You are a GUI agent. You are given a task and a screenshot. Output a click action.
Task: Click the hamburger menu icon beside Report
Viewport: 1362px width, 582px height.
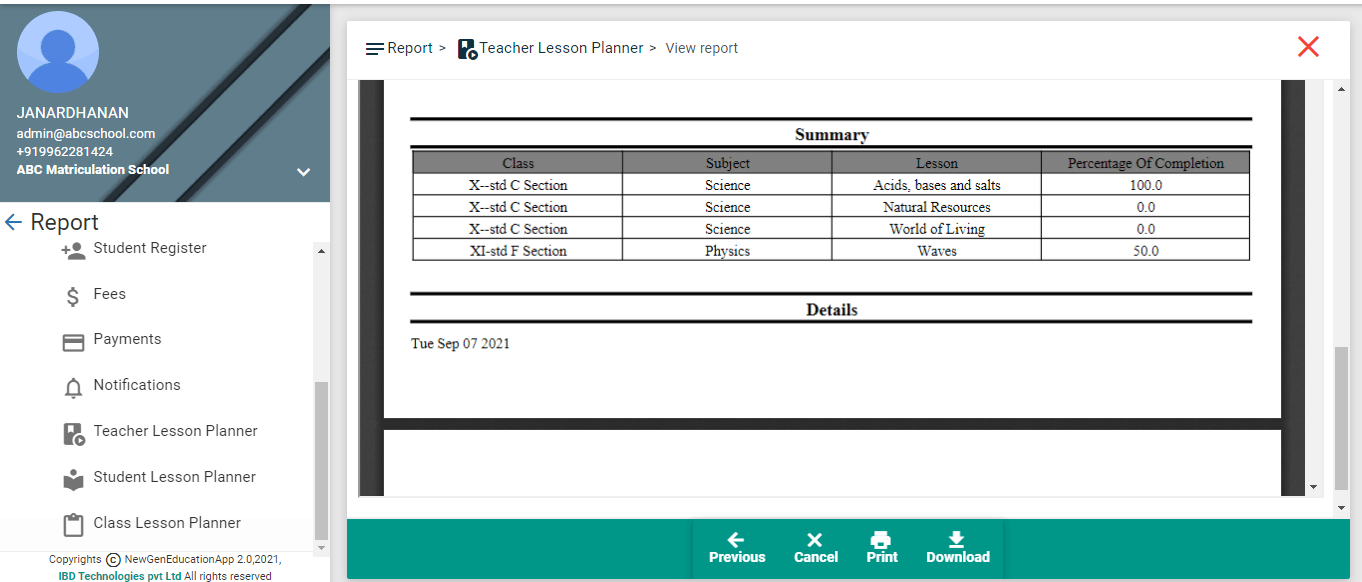[x=375, y=49]
